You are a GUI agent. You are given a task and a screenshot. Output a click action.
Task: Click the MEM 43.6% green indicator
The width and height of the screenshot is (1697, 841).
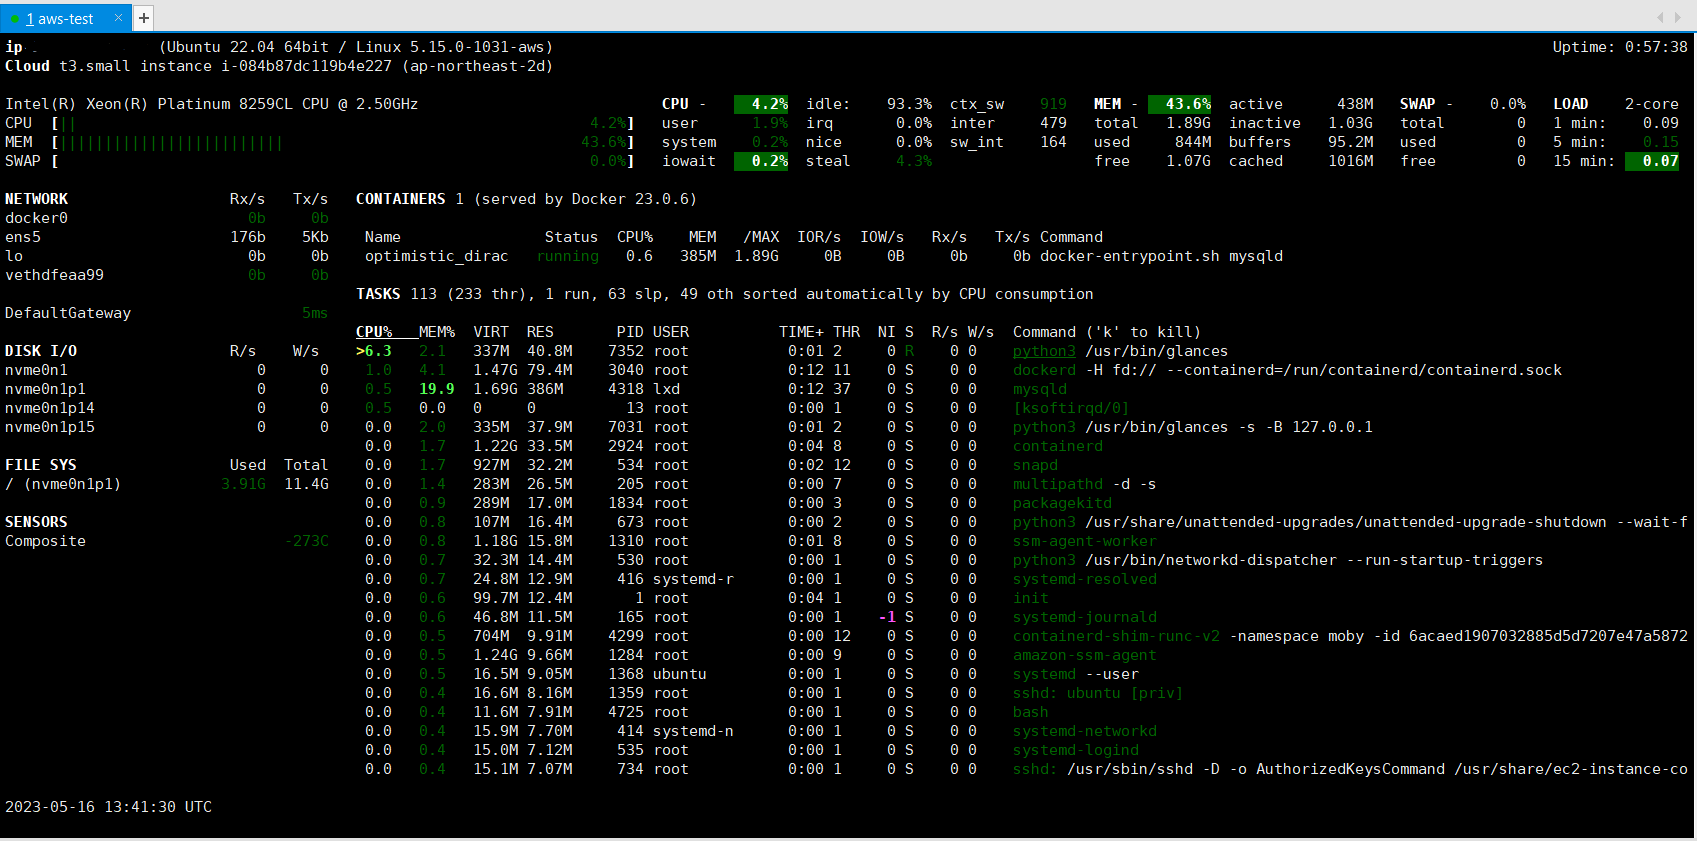[1180, 104]
